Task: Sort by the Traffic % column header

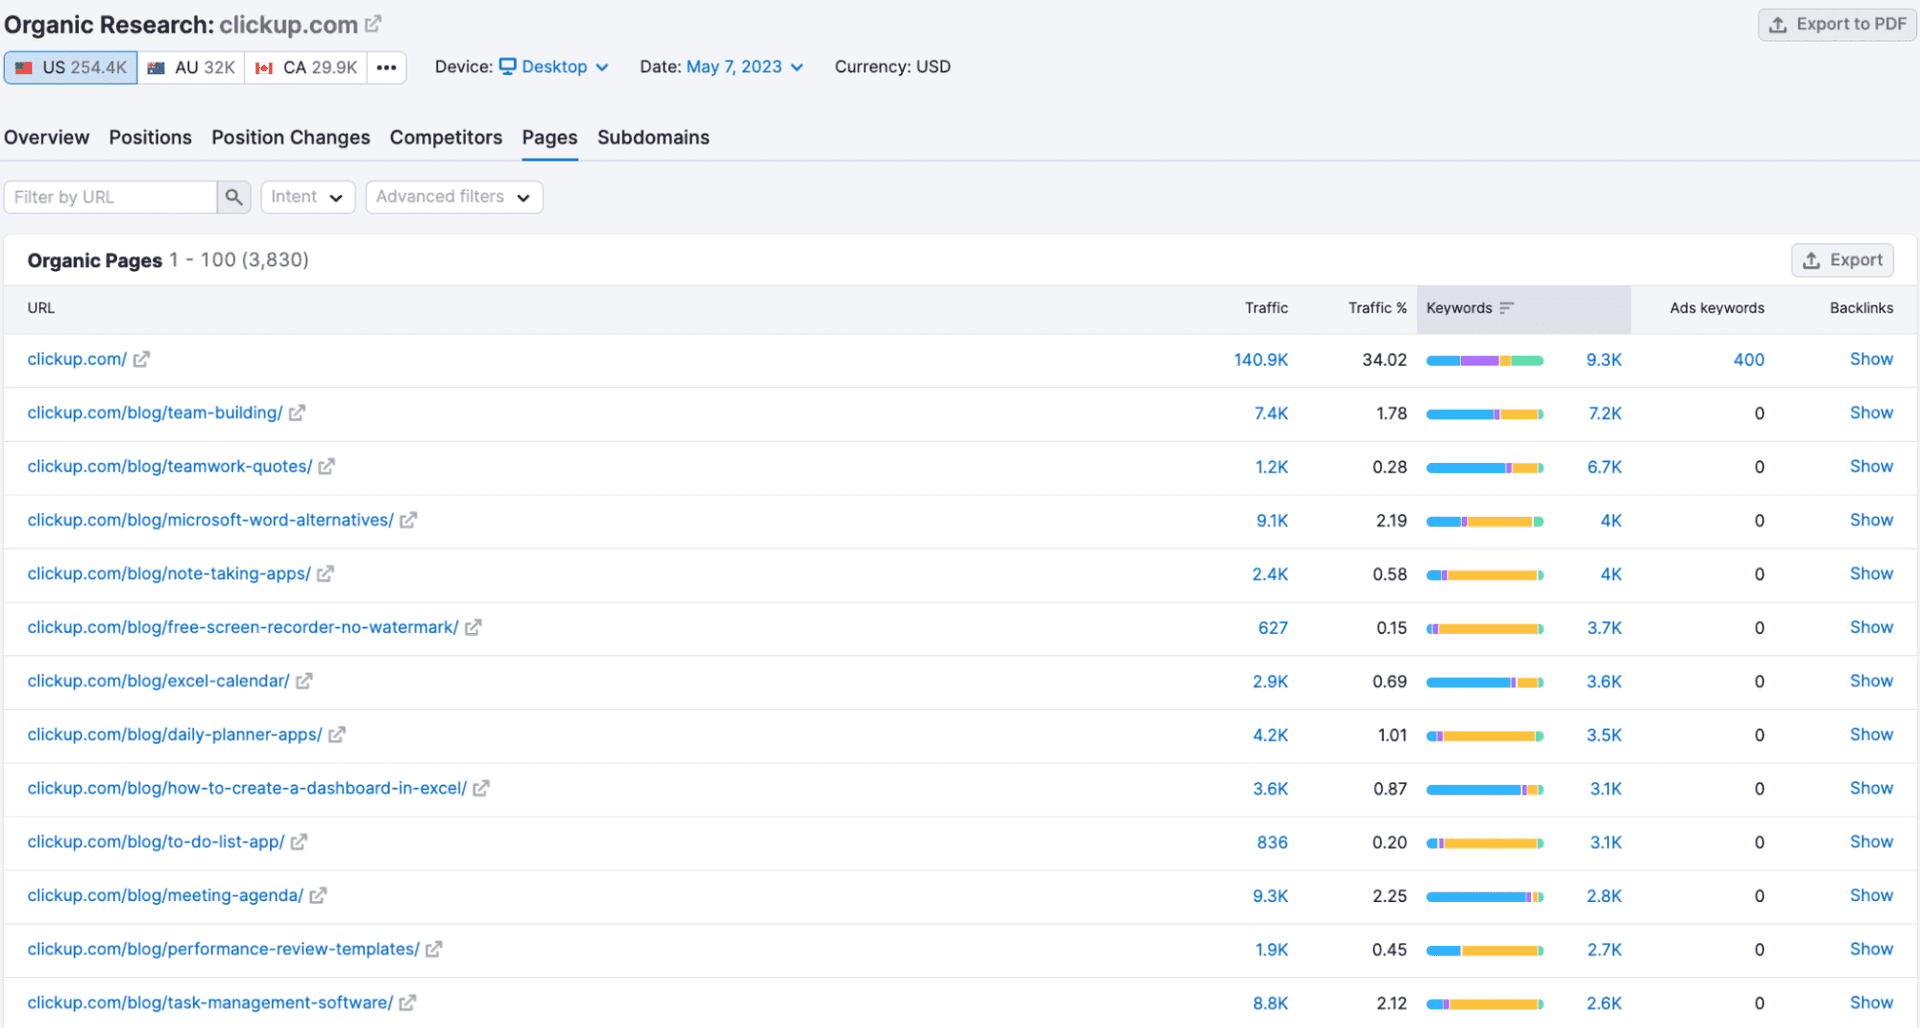Action: click(x=1377, y=308)
